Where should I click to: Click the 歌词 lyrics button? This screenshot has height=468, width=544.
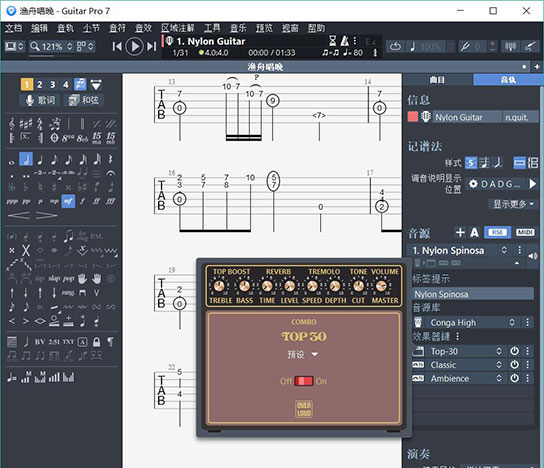(40, 100)
